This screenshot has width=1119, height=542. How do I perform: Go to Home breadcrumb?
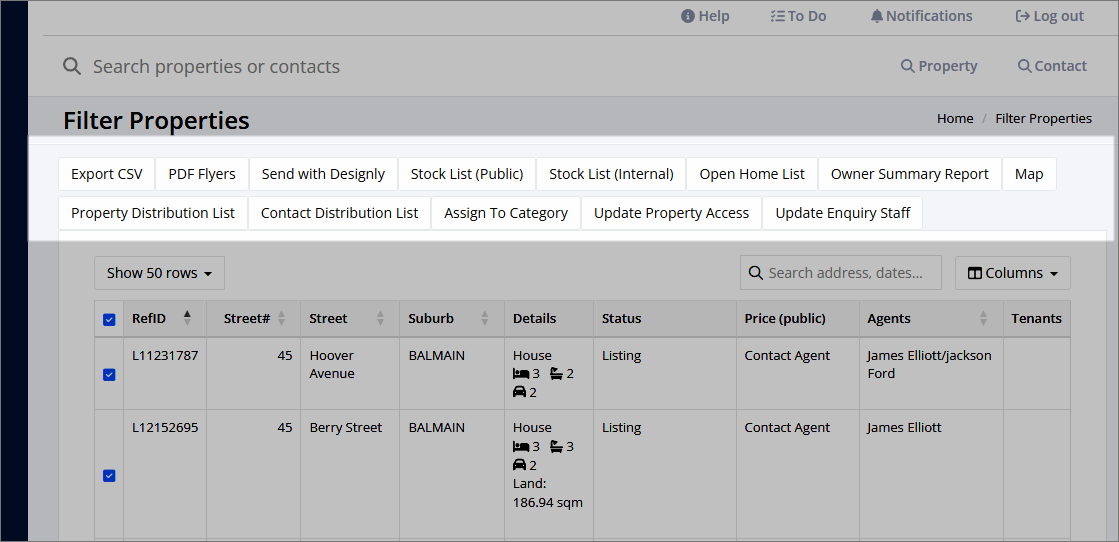click(955, 119)
